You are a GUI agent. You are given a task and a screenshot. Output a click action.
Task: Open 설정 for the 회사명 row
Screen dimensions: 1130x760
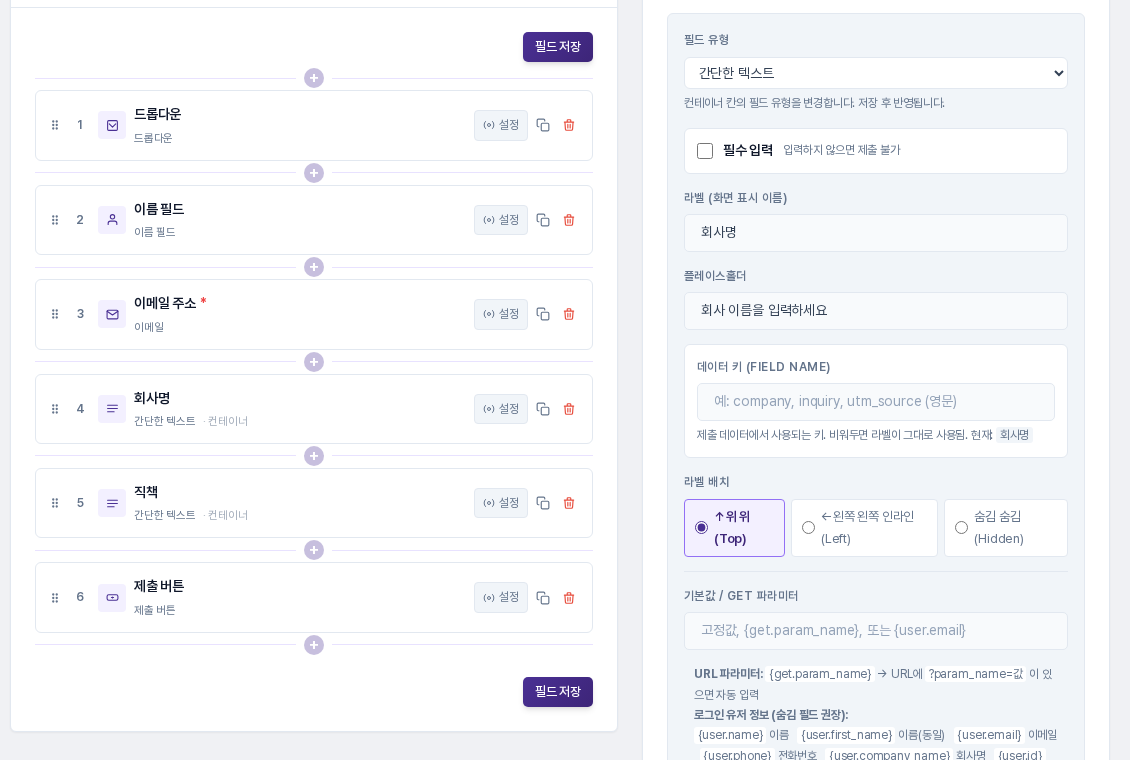click(501, 409)
